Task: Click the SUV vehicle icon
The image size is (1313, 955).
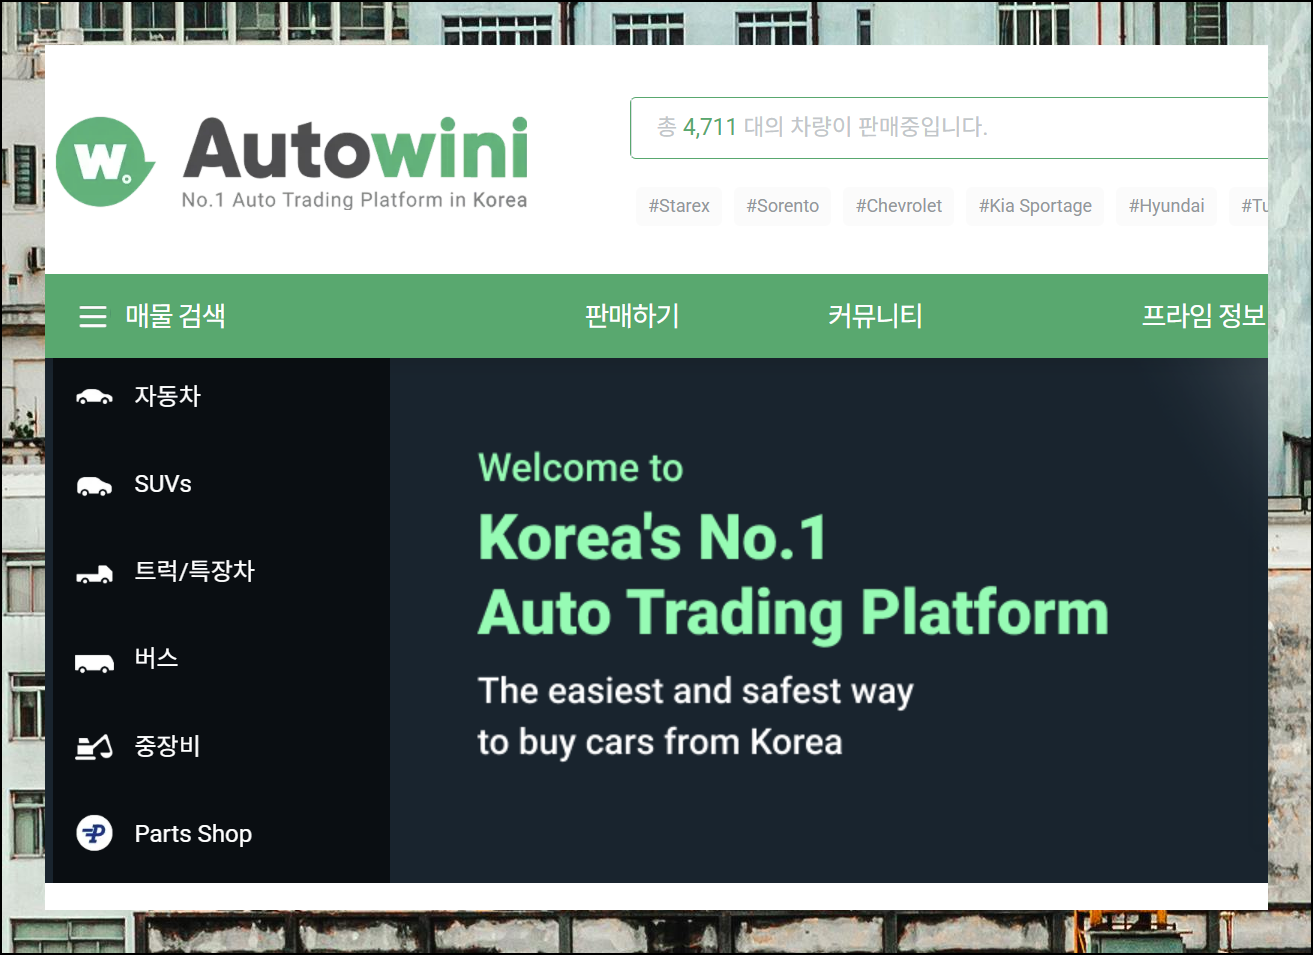Action: pos(94,486)
